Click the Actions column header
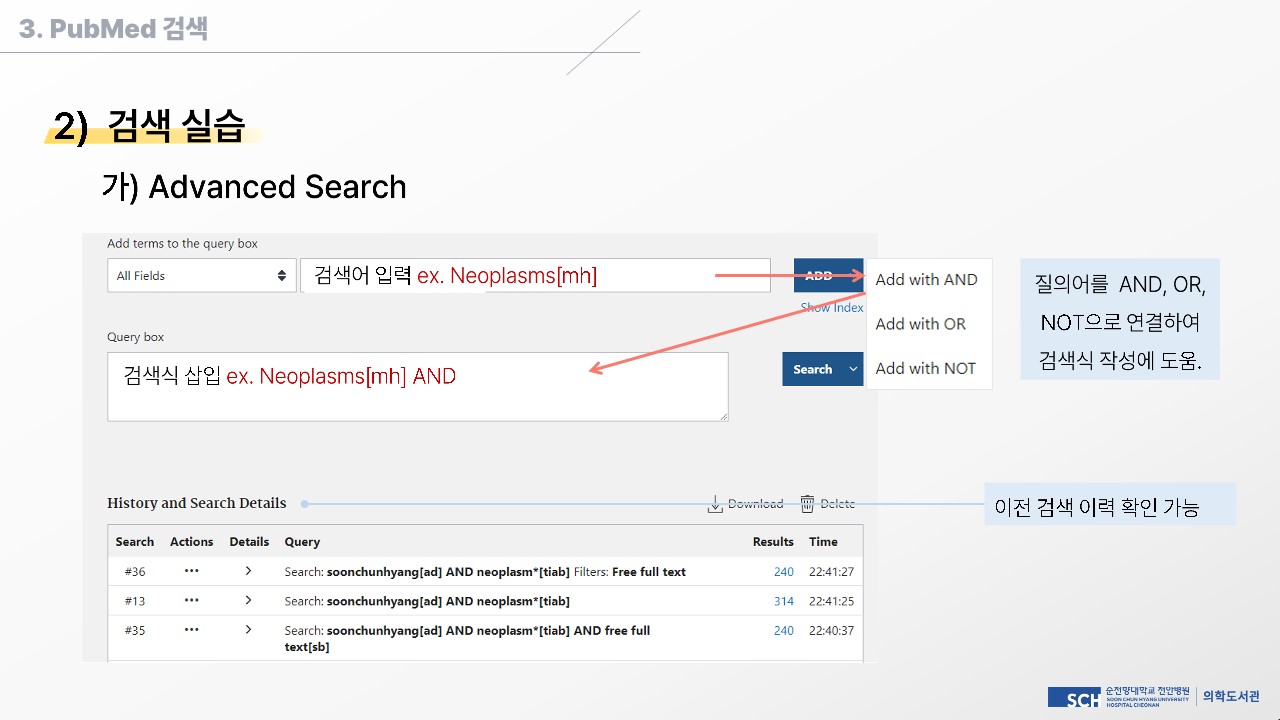This screenshot has height=720, width=1280. point(191,542)
